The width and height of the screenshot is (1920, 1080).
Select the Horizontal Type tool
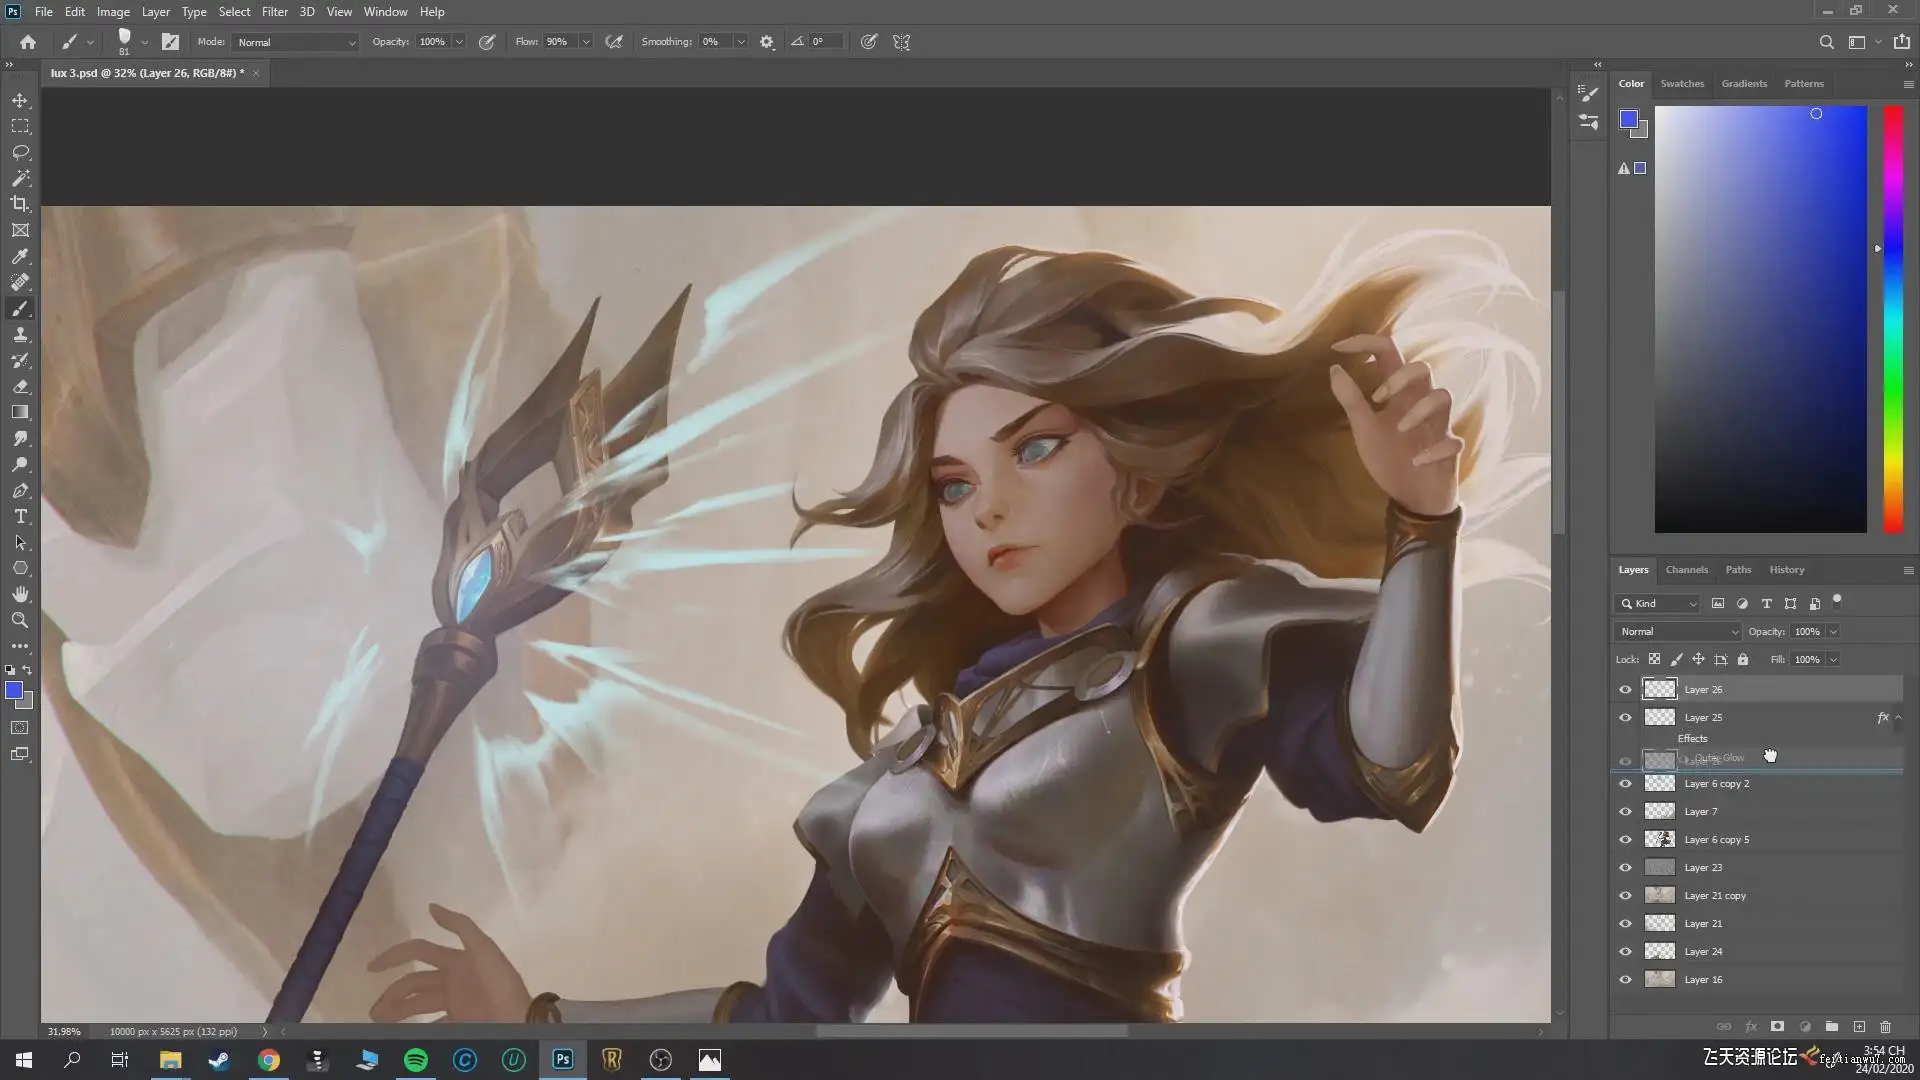[20, 517]
